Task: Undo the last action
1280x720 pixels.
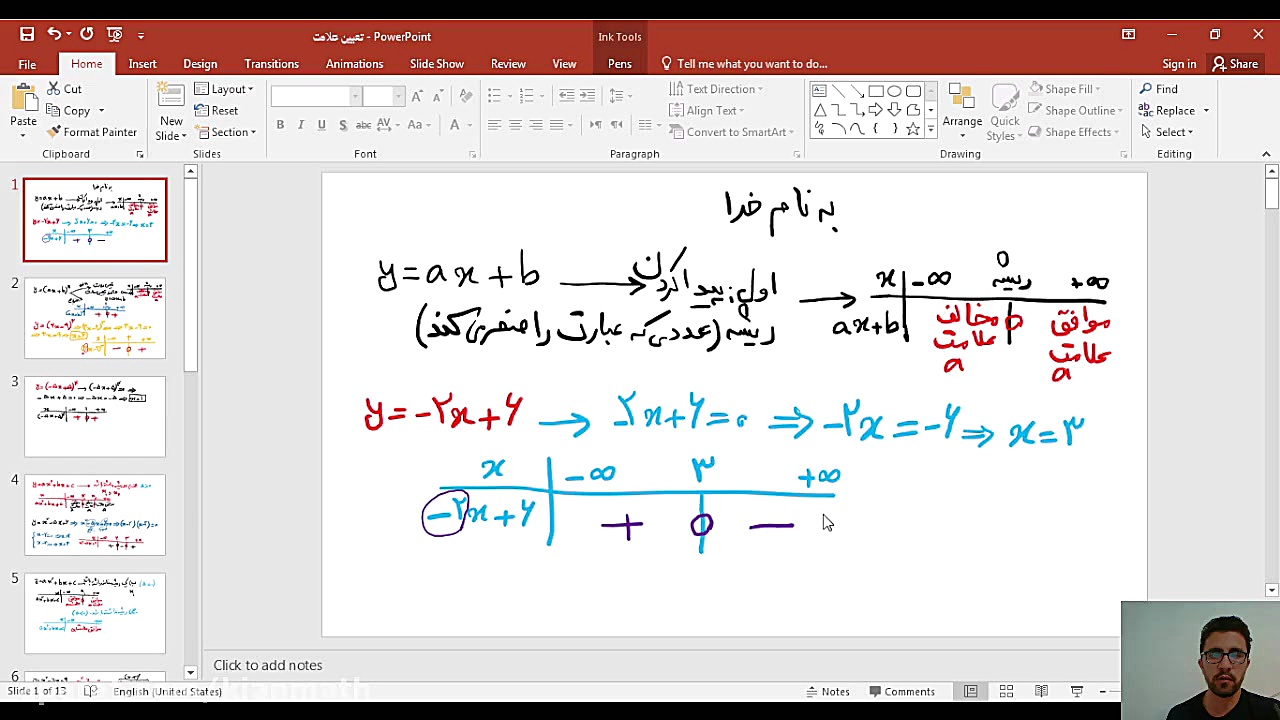Action: coord(54,35)
